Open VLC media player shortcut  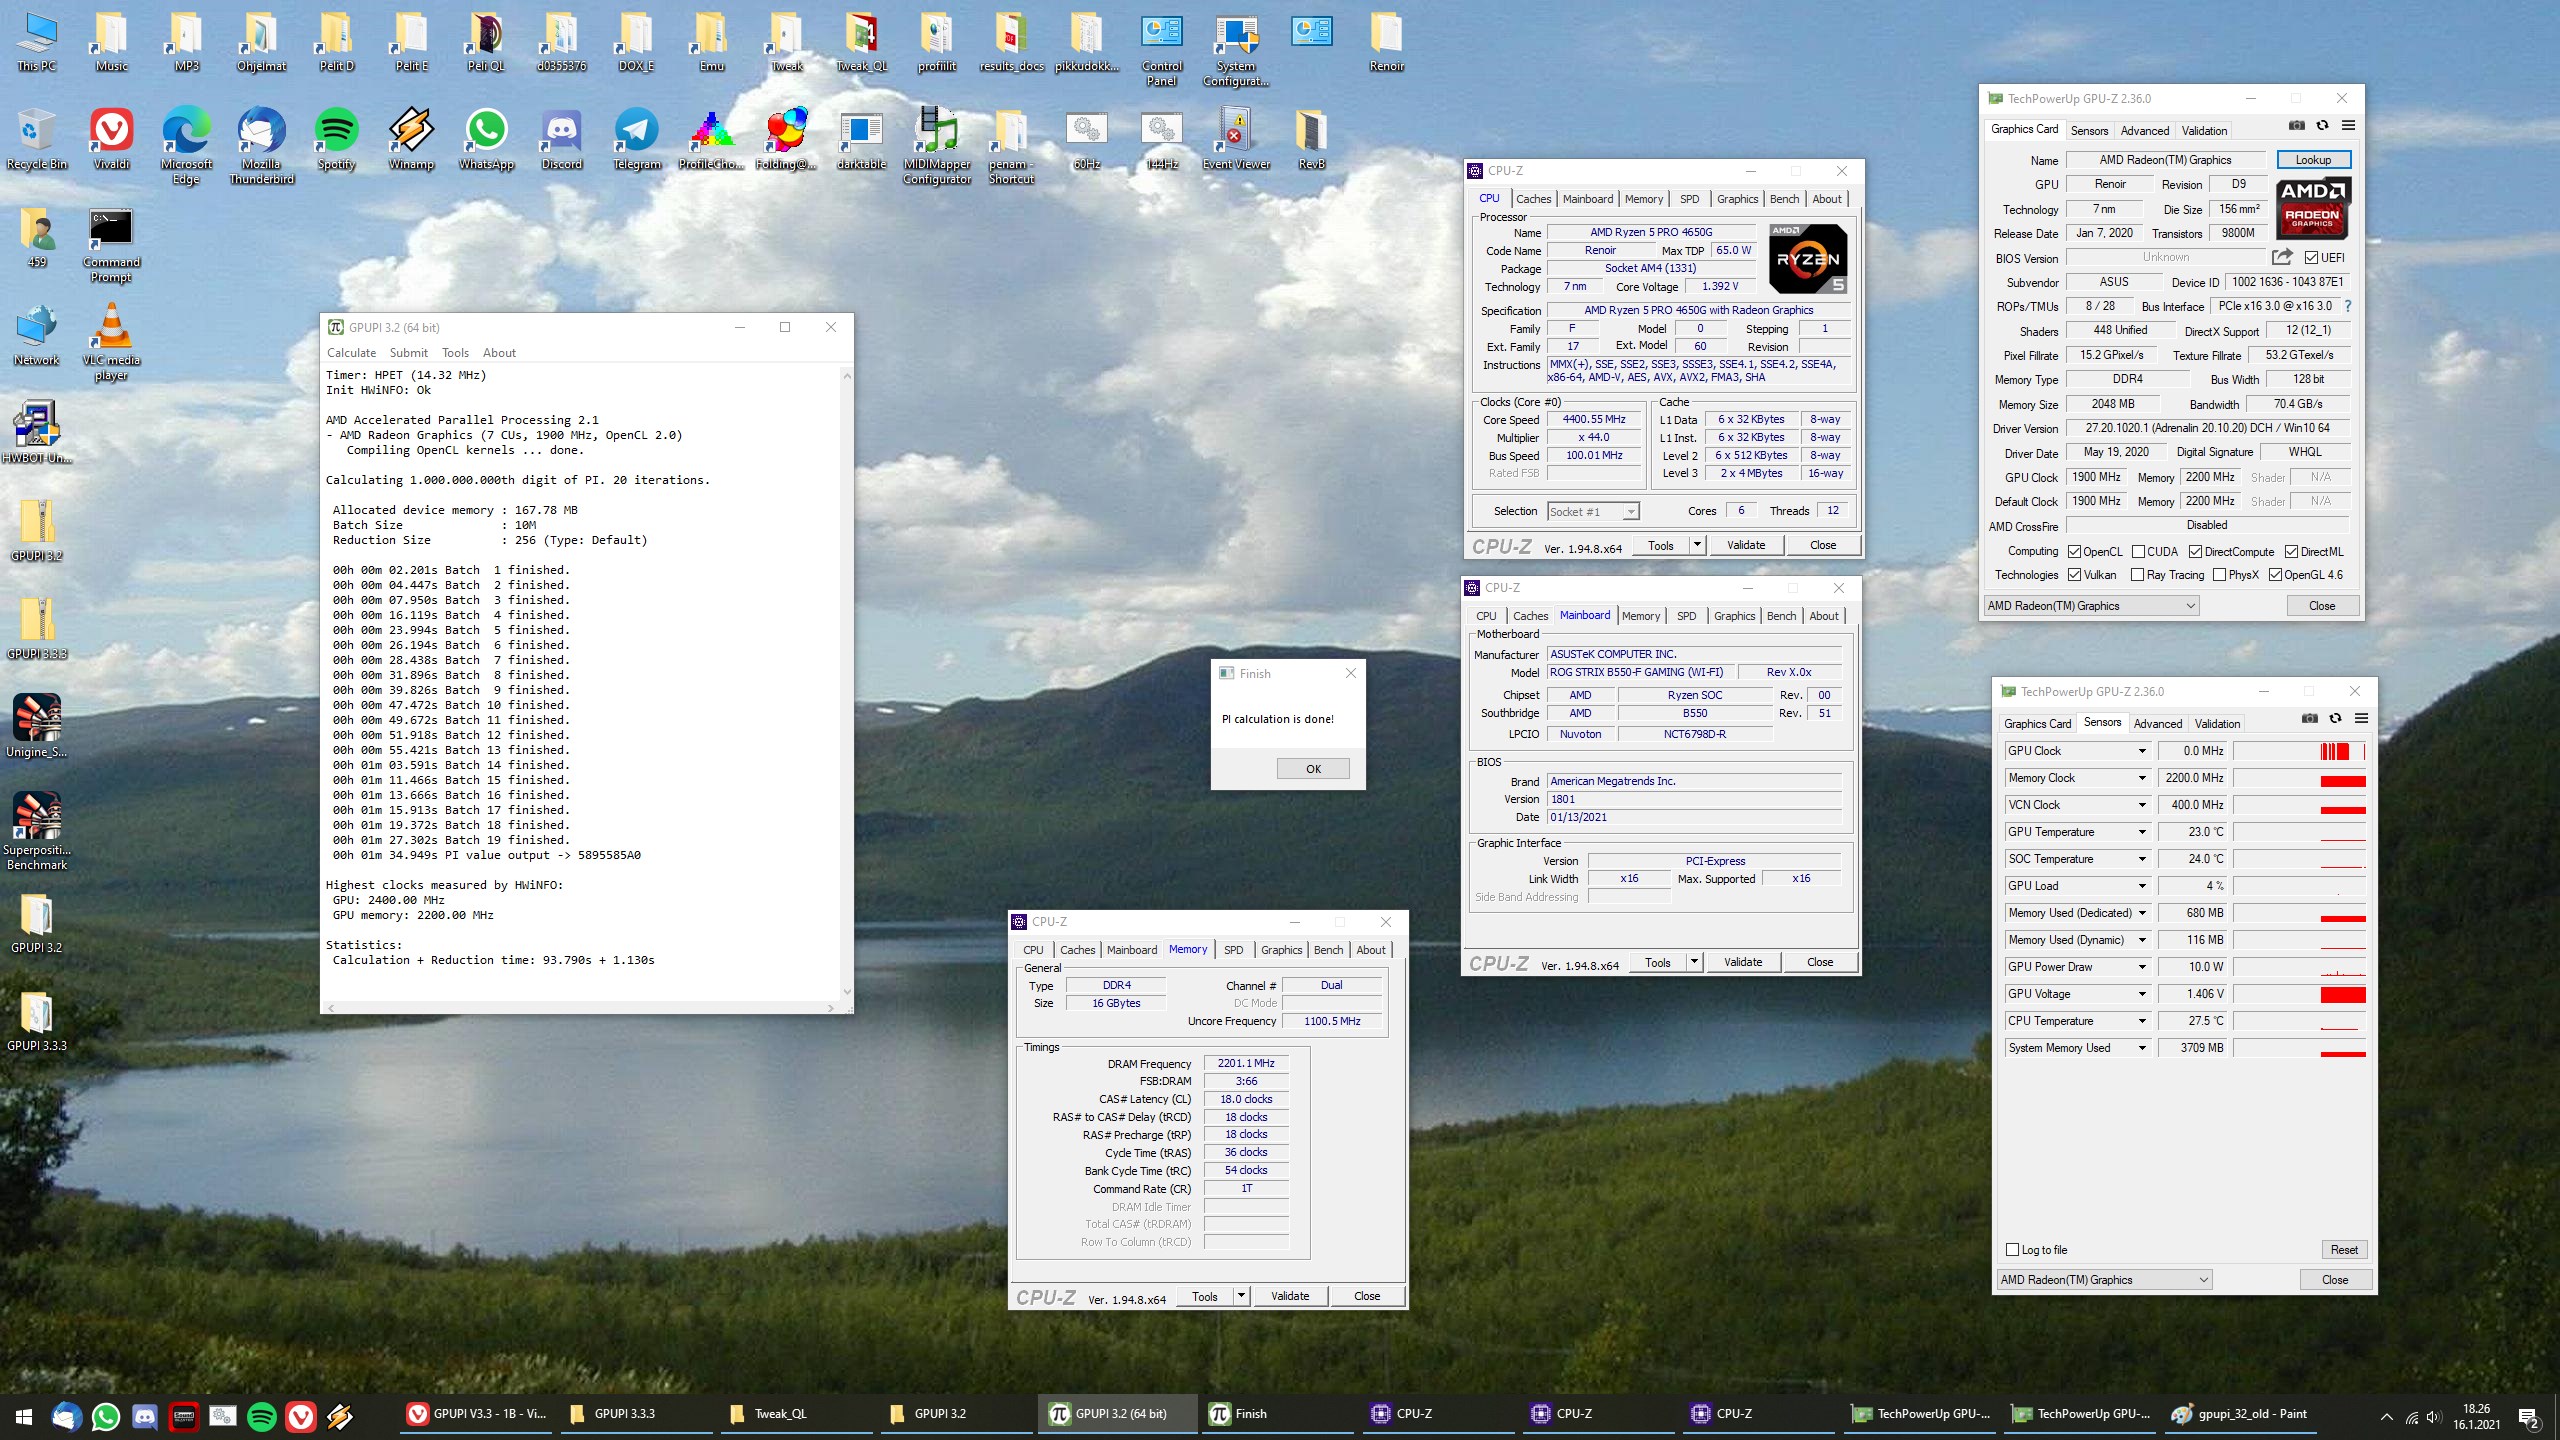point(111,342)
